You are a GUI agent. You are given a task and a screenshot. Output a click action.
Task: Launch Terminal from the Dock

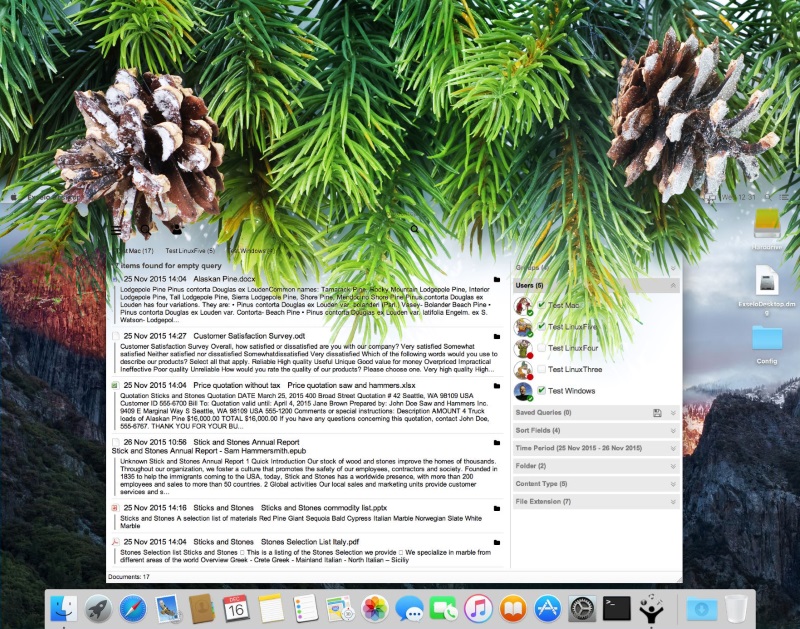(616, 609)
